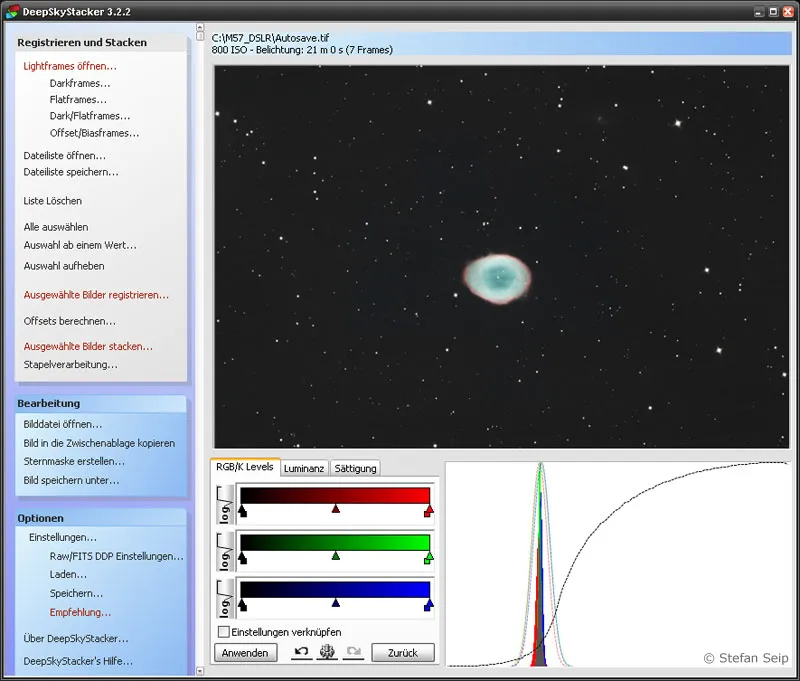Click Offsets berechnen… link
800x681 pixels.
(69, 321)
